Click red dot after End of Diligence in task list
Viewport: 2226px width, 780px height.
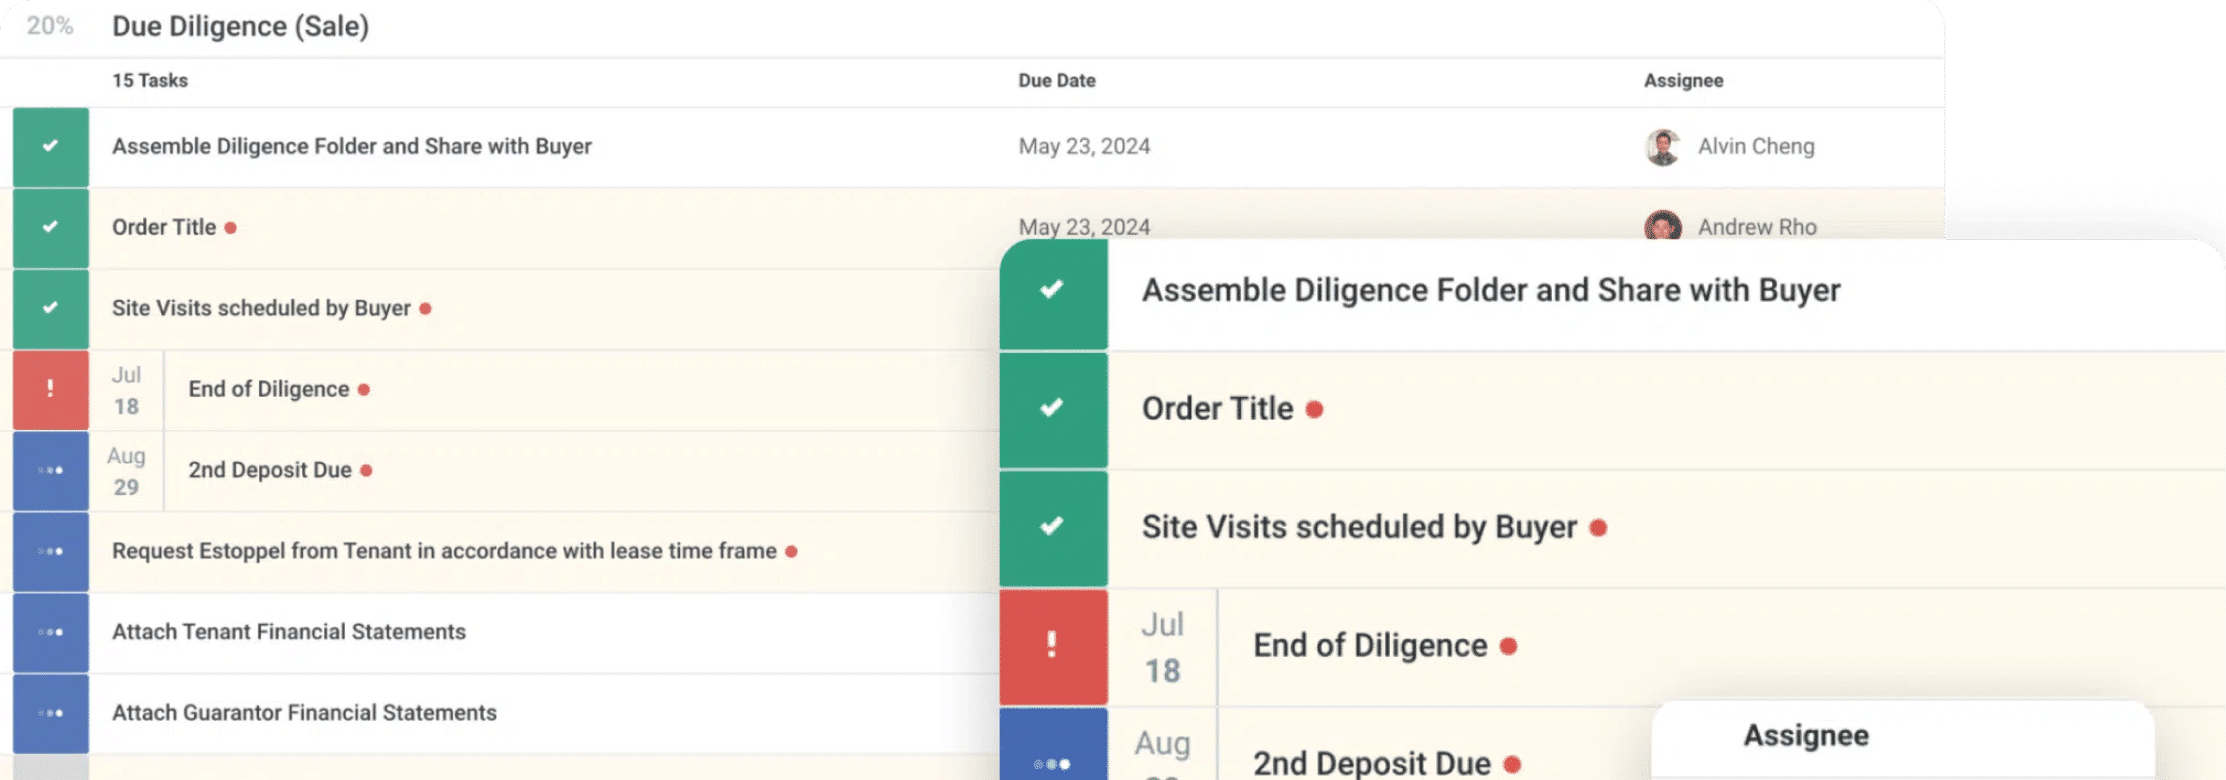pyautogui.click(x=364, y=390)
